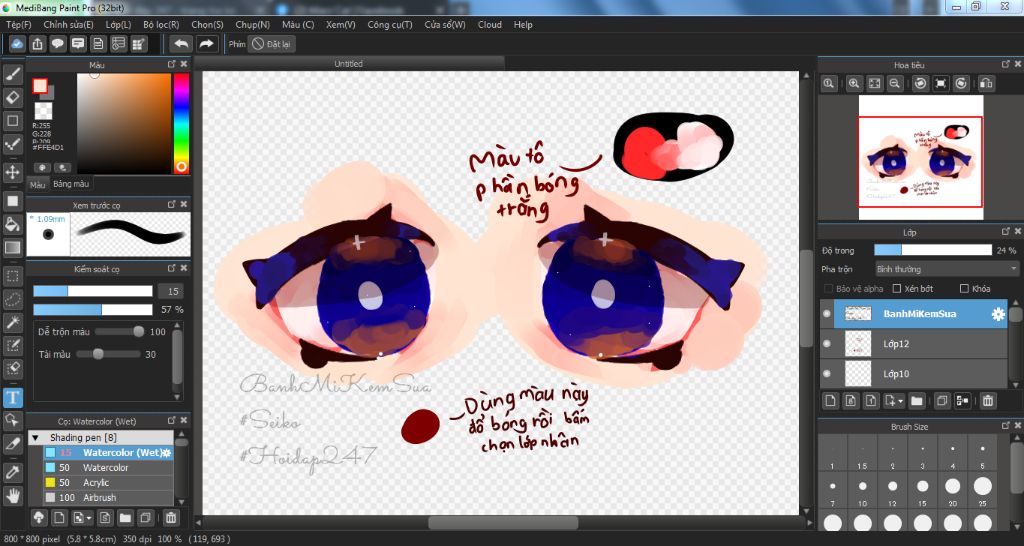
Task: Click the rainbow hue slider strip
Action: pos(181,120)
